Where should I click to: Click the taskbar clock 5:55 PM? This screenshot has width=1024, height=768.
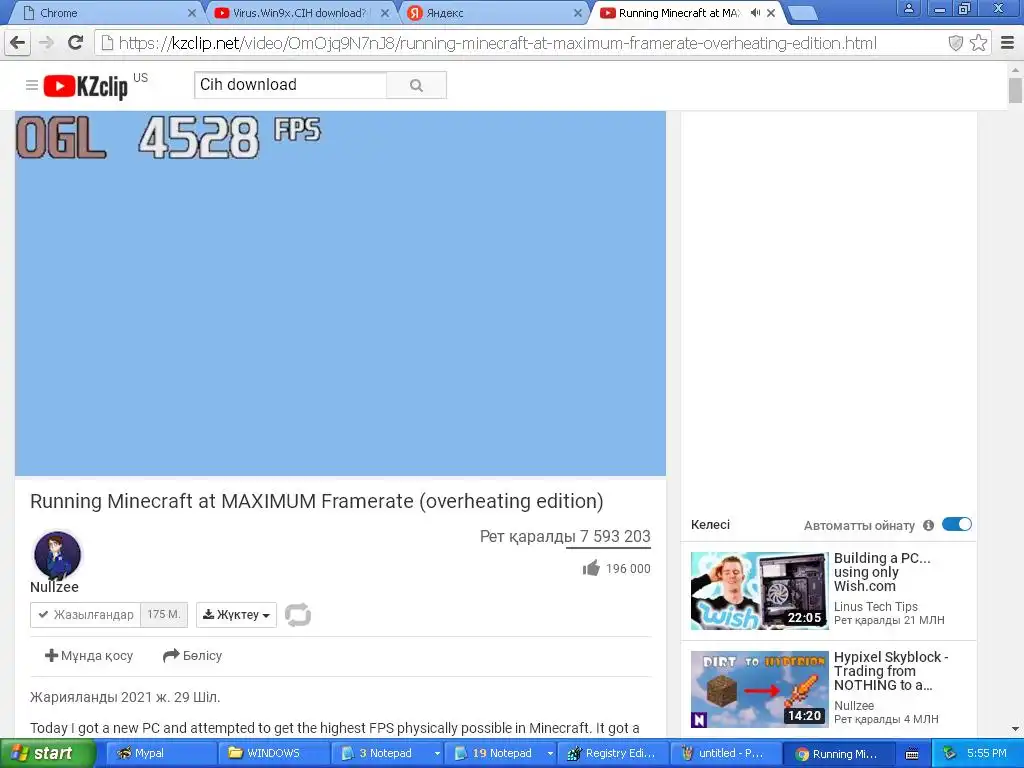point(987,753)
